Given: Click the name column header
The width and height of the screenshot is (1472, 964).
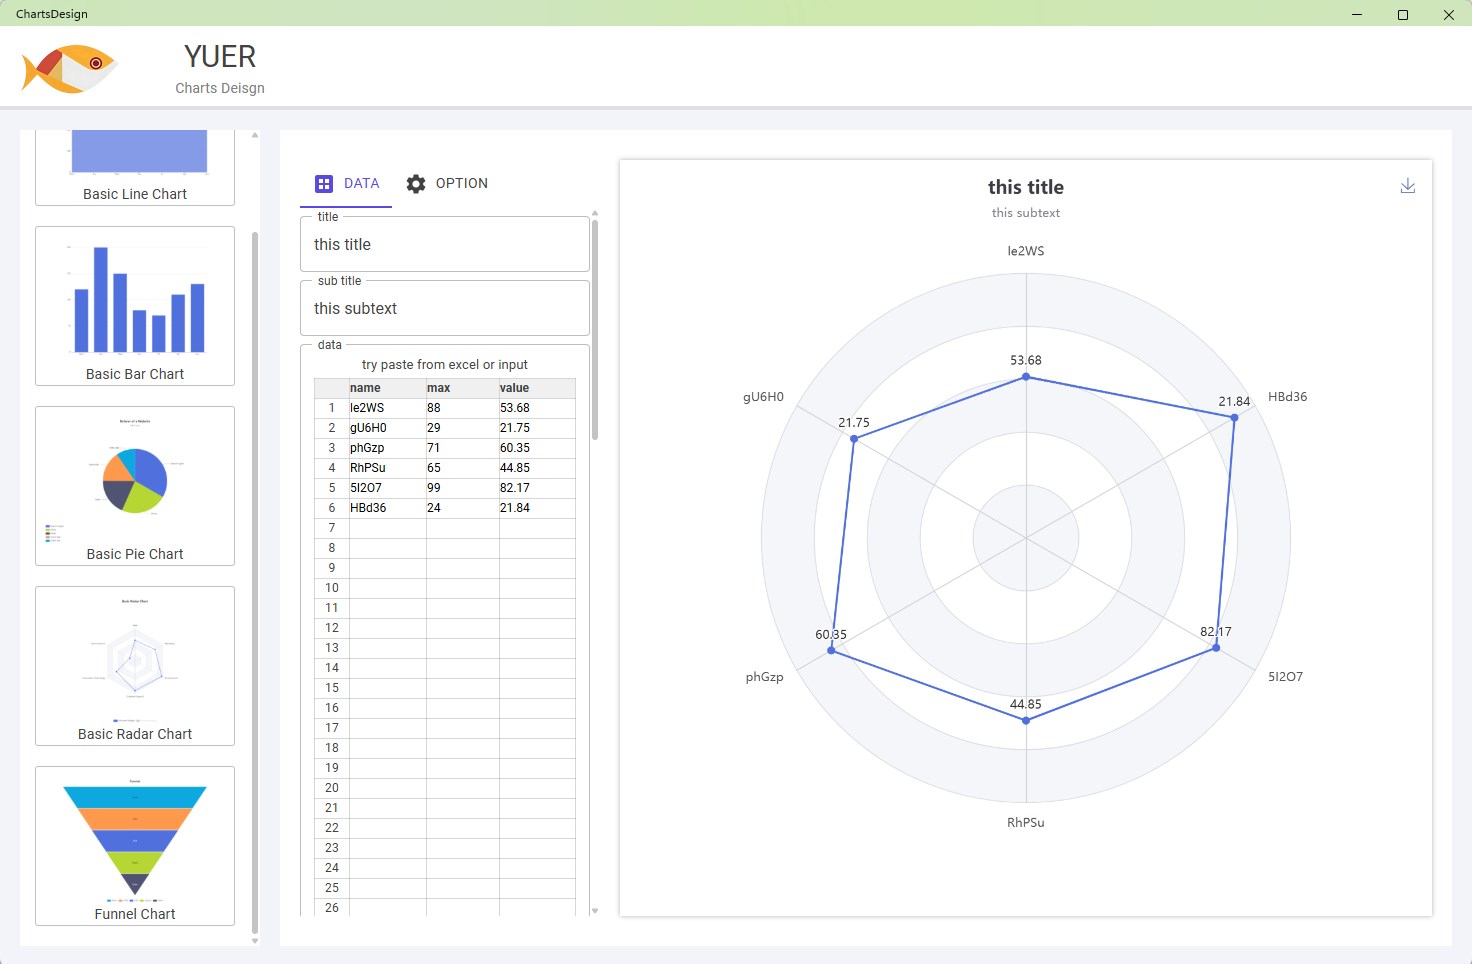Looking at the screenshot, I should coord(388,388).
